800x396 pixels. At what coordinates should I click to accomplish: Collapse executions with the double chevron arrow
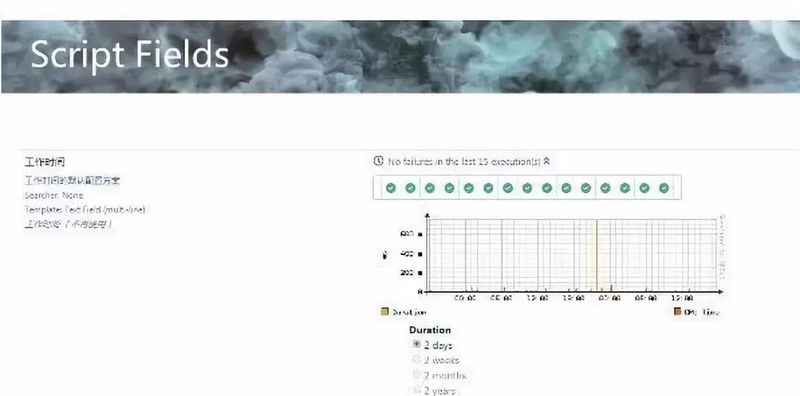pos(546,161)
